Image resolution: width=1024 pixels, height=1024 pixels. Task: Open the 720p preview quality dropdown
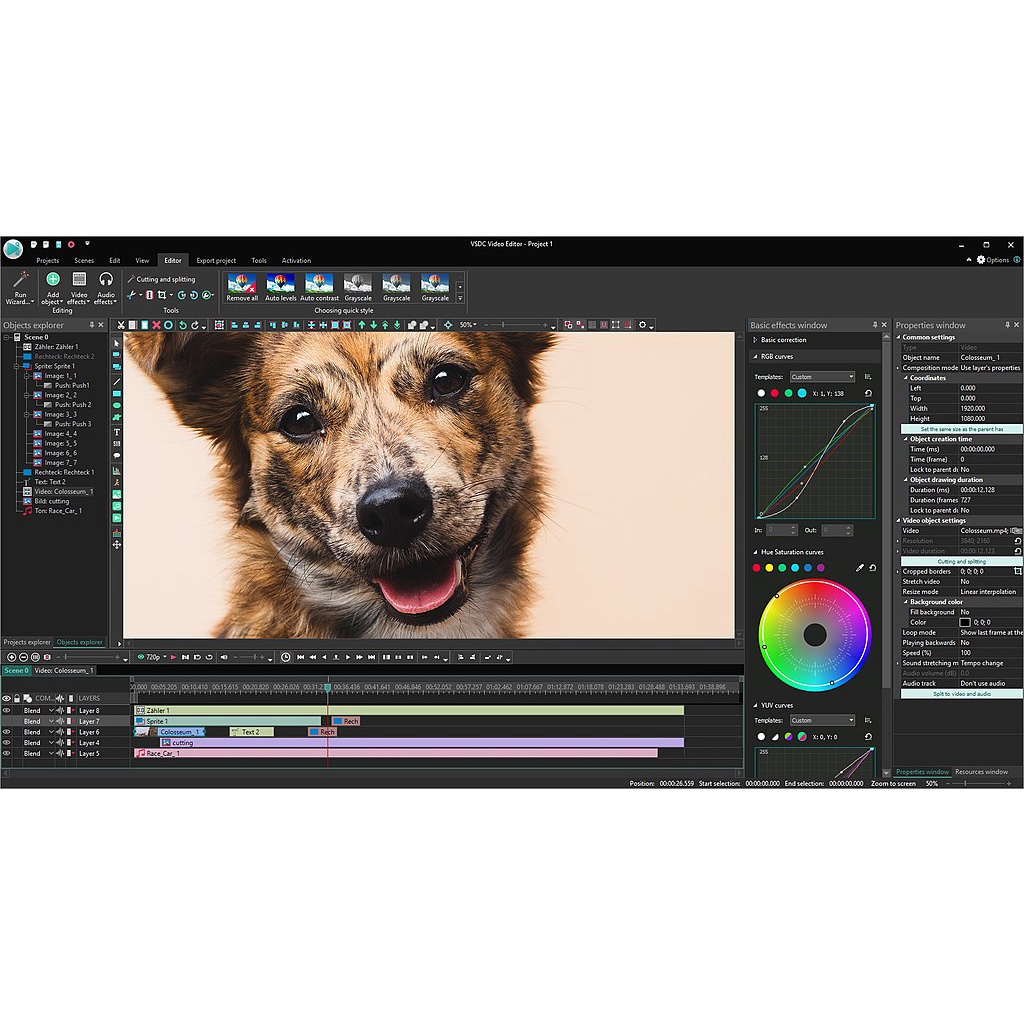[152, 657]
